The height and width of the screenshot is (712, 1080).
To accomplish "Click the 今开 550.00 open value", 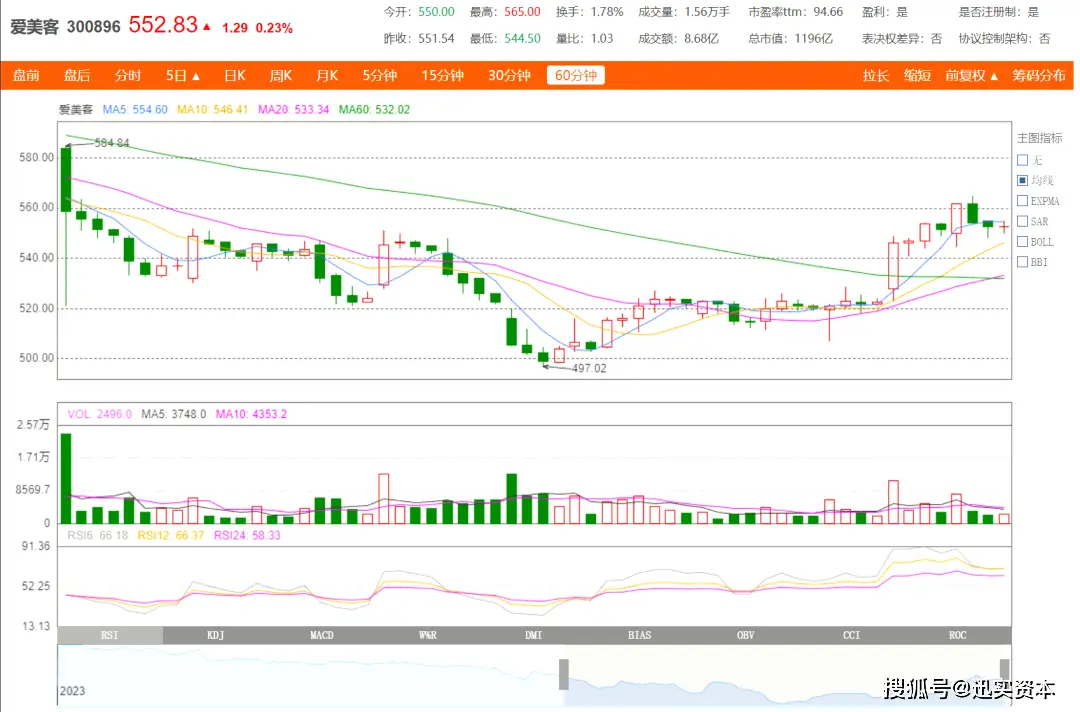I will click(x=436, y=12).
